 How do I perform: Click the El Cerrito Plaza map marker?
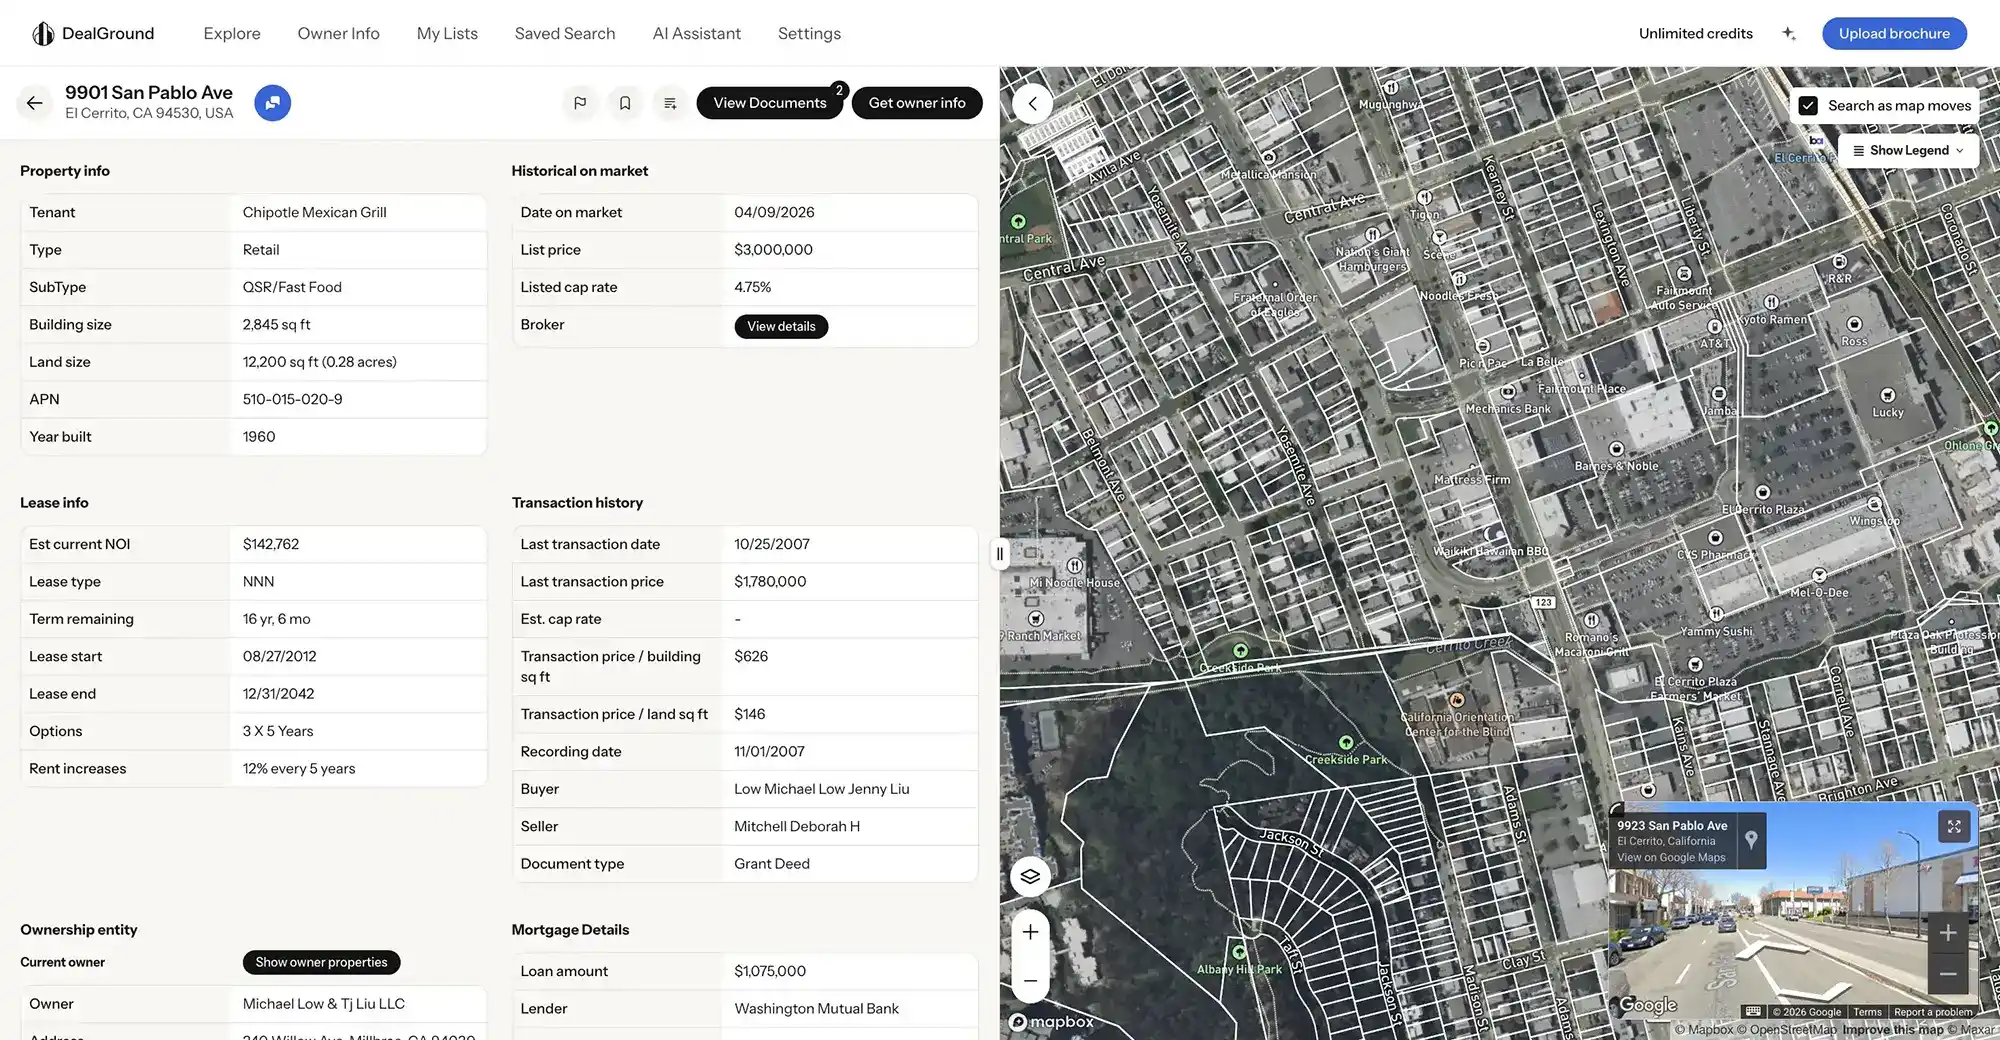pos(1763,492)
